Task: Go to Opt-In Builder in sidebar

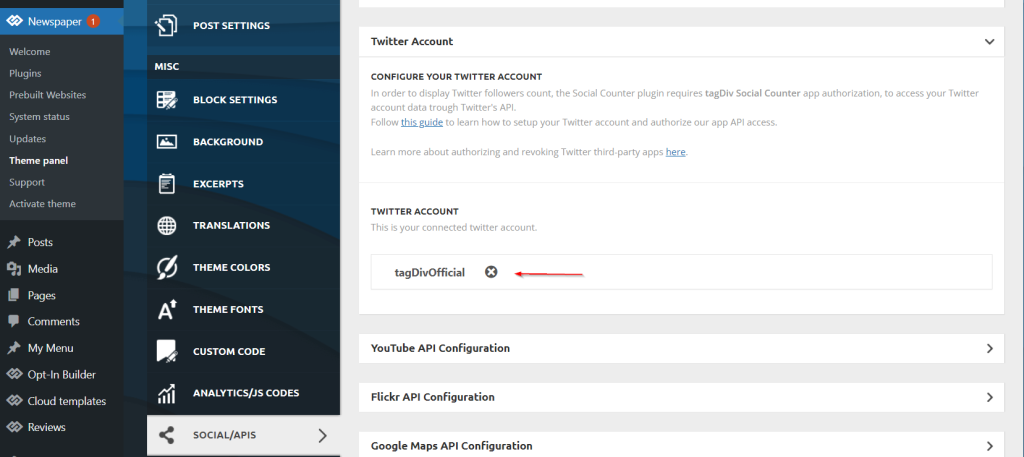Action: [x=61, y=375]
